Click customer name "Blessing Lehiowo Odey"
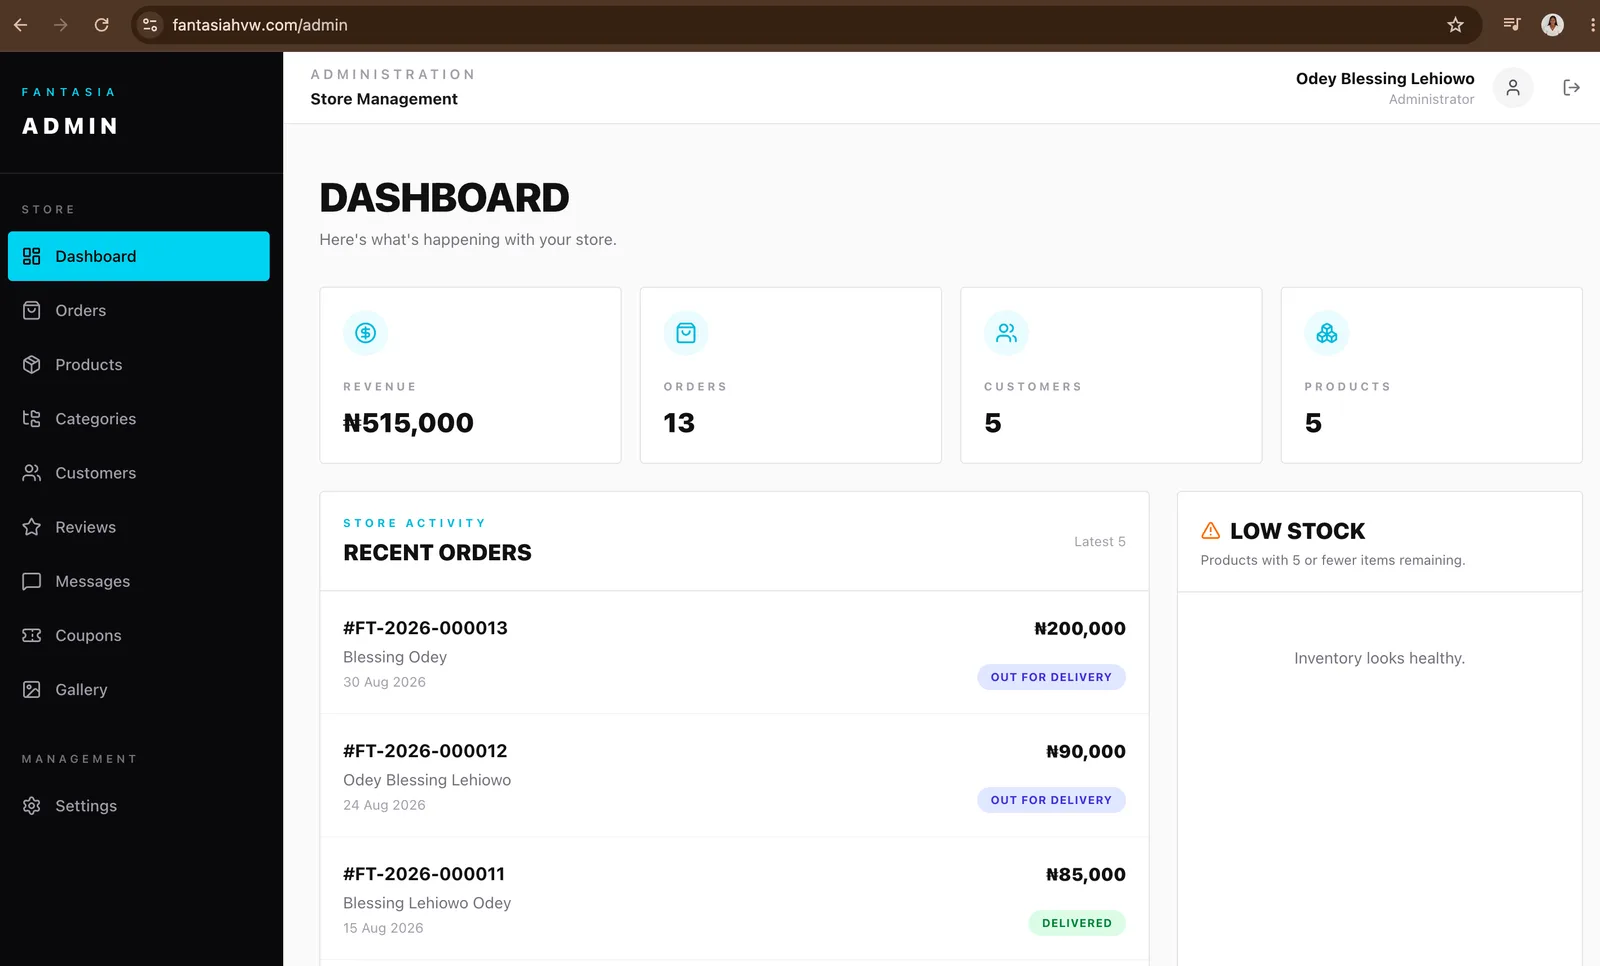The width and height of the screenshot is (1600, 966). 427,903
